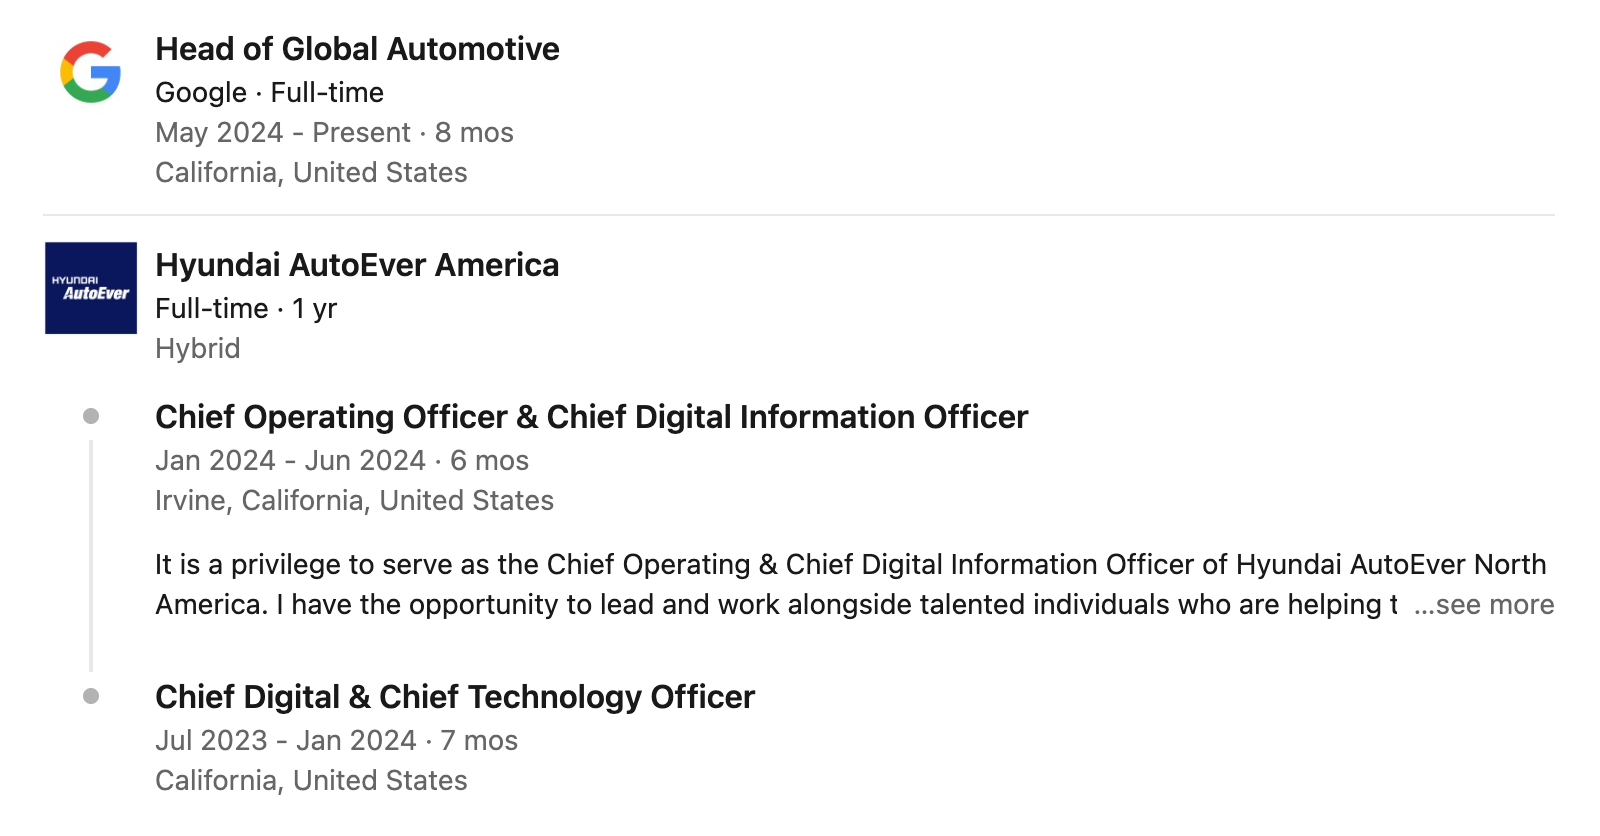
Task: Click the "Full-time · 1 yr" tenure text
Action: pyautogui.click(x=246, y=309)
